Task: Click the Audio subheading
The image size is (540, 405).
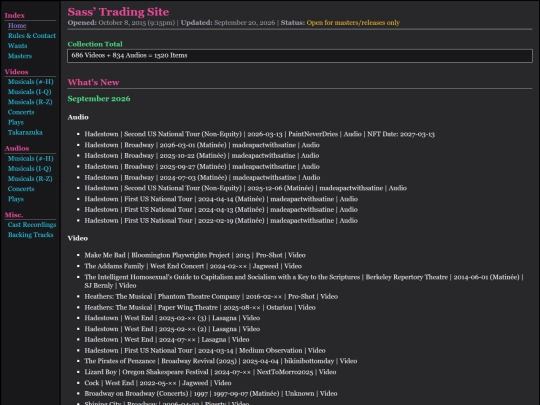Action: pyautogui.click(x=78, y=117)
